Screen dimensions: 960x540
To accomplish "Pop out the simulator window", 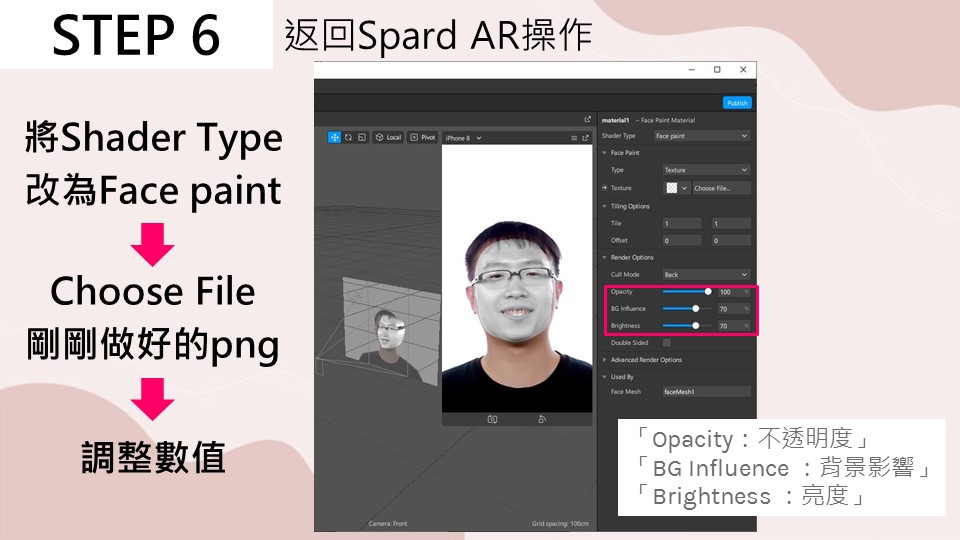I will (x=585, y=138).
